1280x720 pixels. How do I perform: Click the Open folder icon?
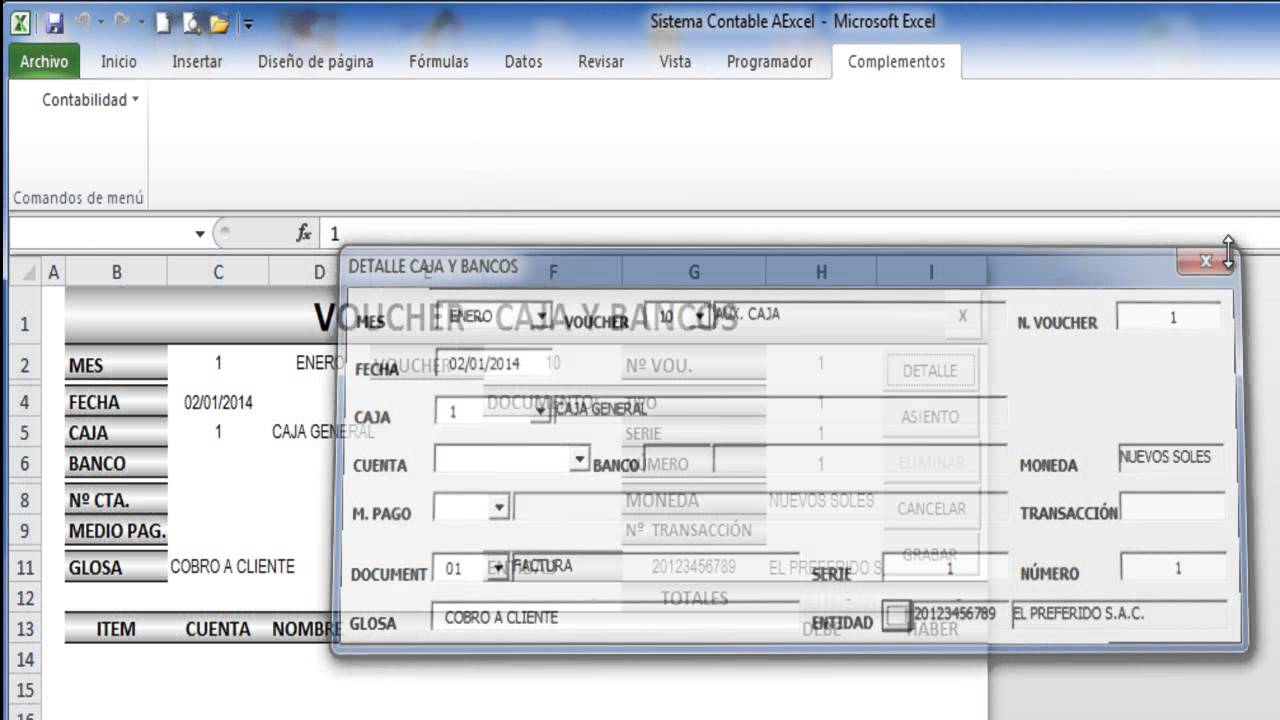[219, 23]
